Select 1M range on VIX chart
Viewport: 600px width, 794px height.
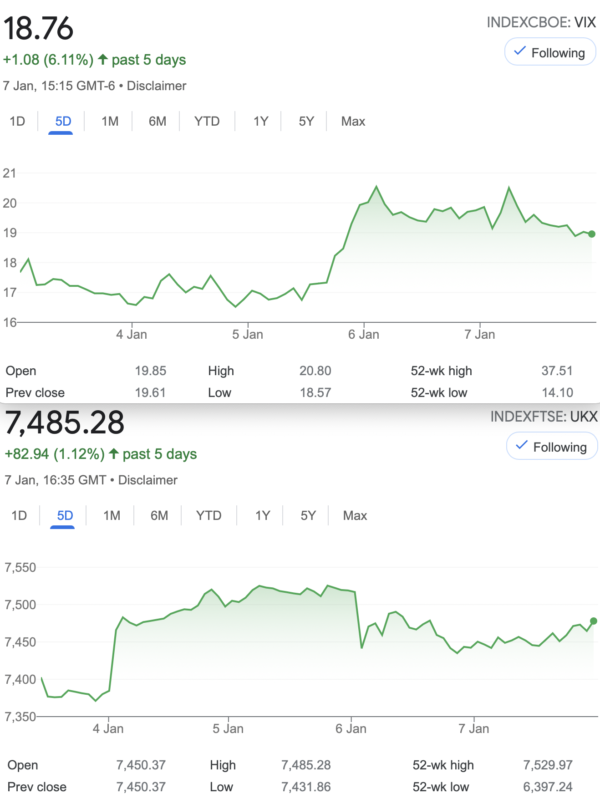point(110,121)
